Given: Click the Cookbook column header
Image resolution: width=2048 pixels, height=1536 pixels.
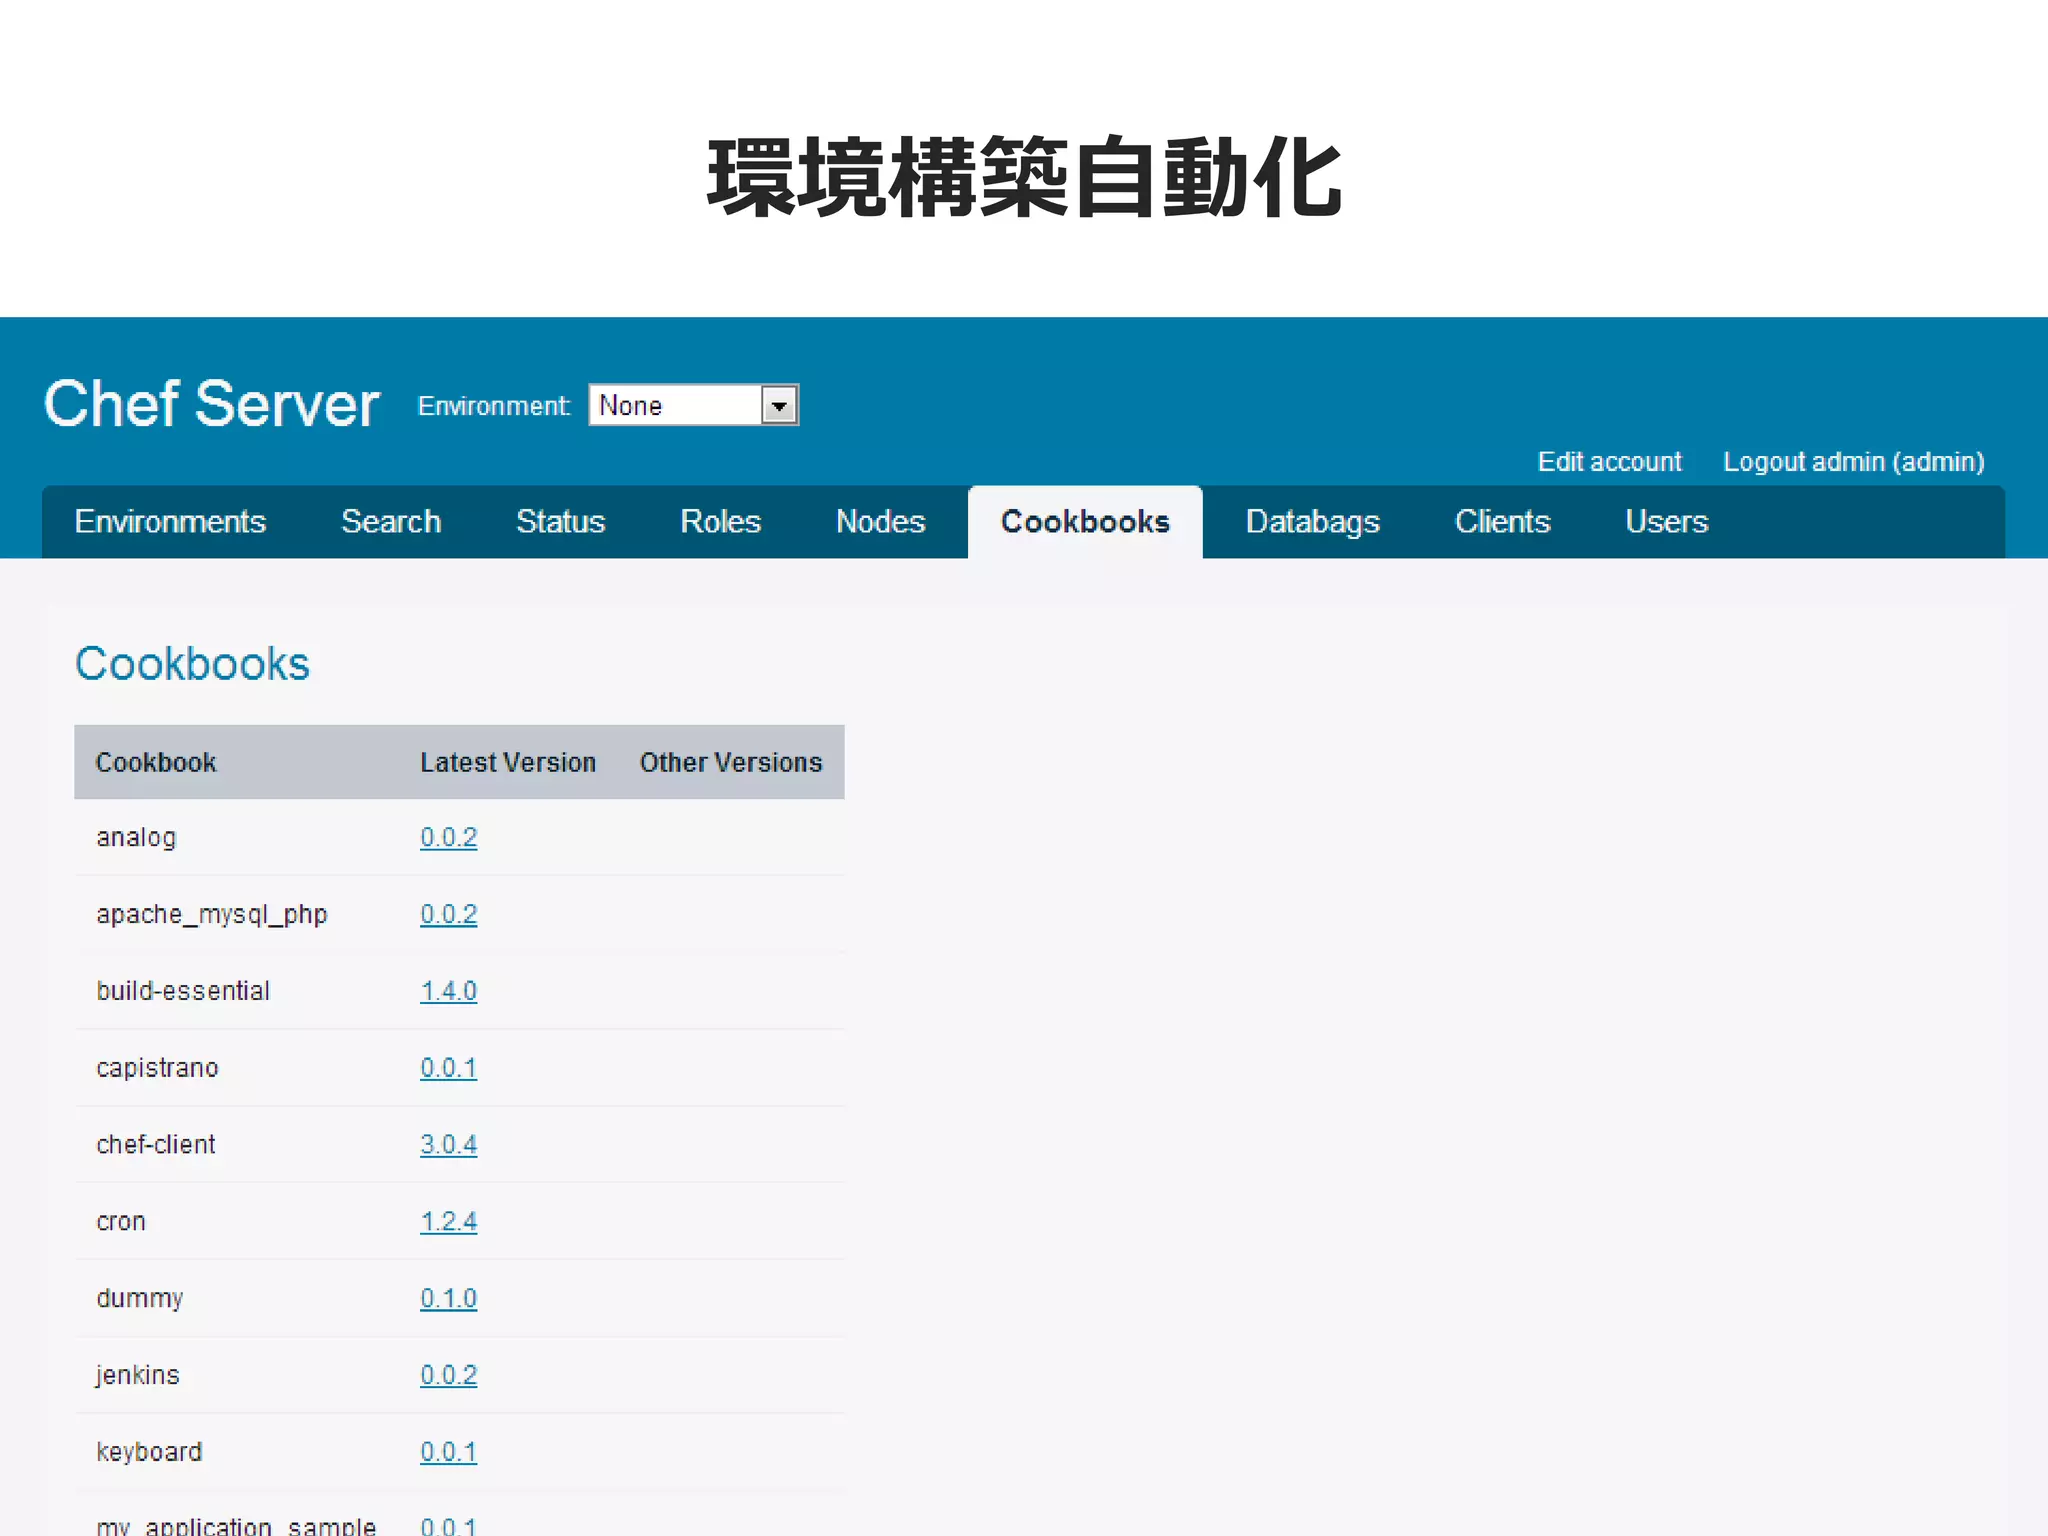Looking at the screenshot, I should [x=156, y=763].
